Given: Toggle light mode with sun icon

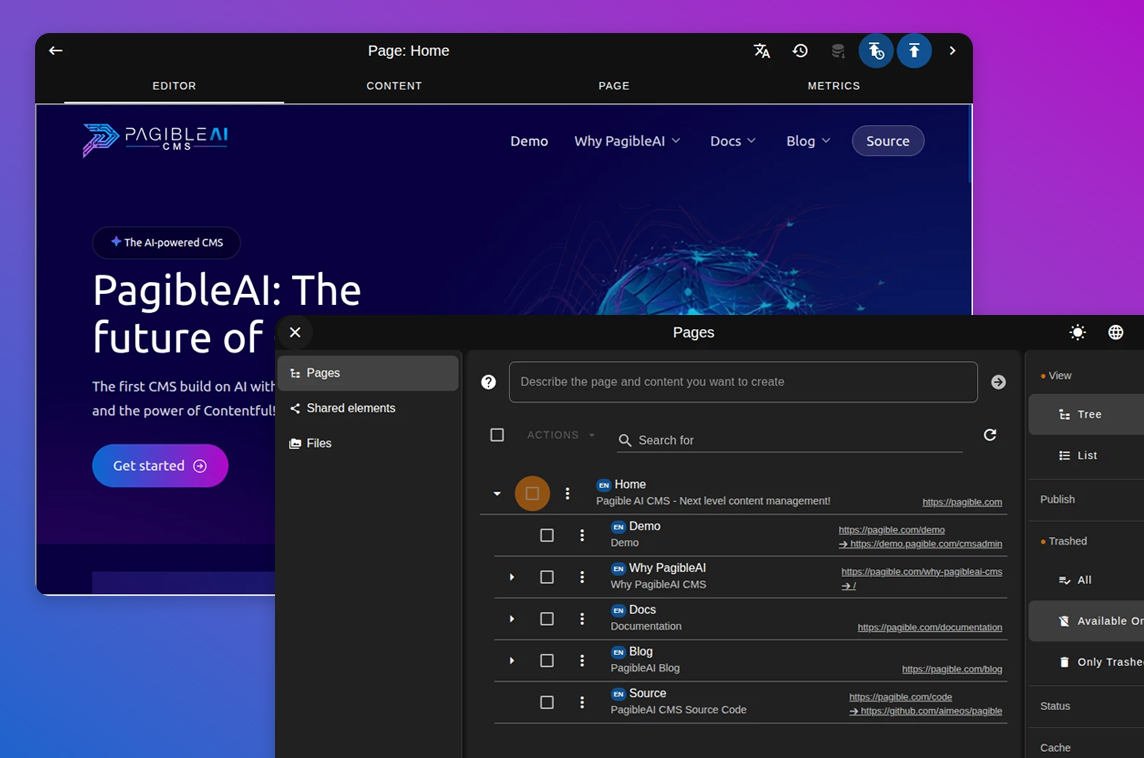Looking at the screenshot, I should pos(1077,333).
